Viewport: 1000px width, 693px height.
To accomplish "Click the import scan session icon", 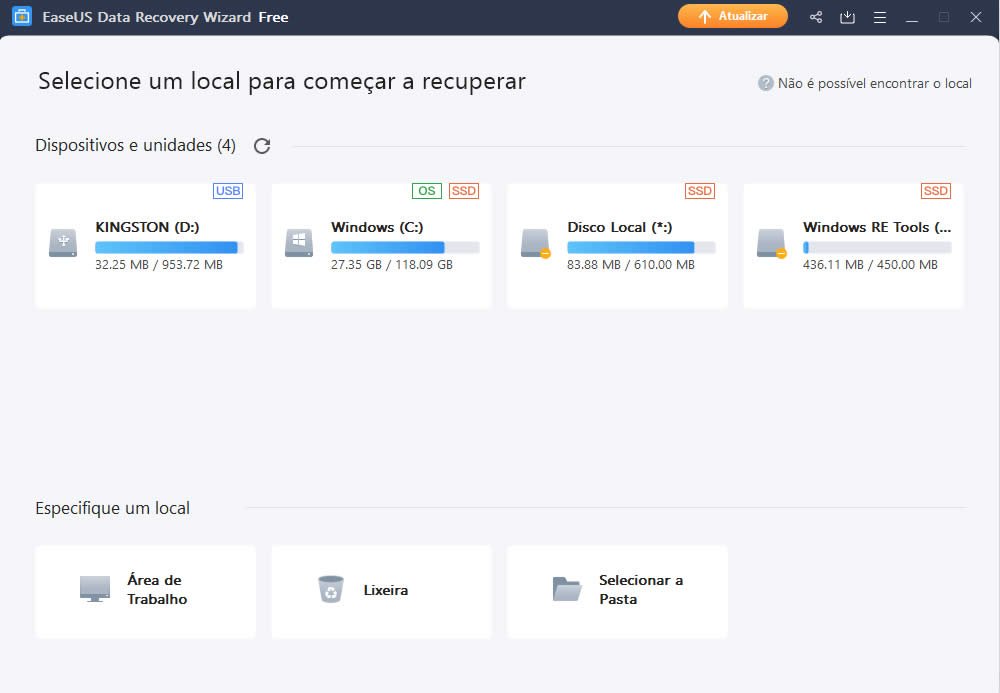I will pyautogui.click(x=847, y=17).
